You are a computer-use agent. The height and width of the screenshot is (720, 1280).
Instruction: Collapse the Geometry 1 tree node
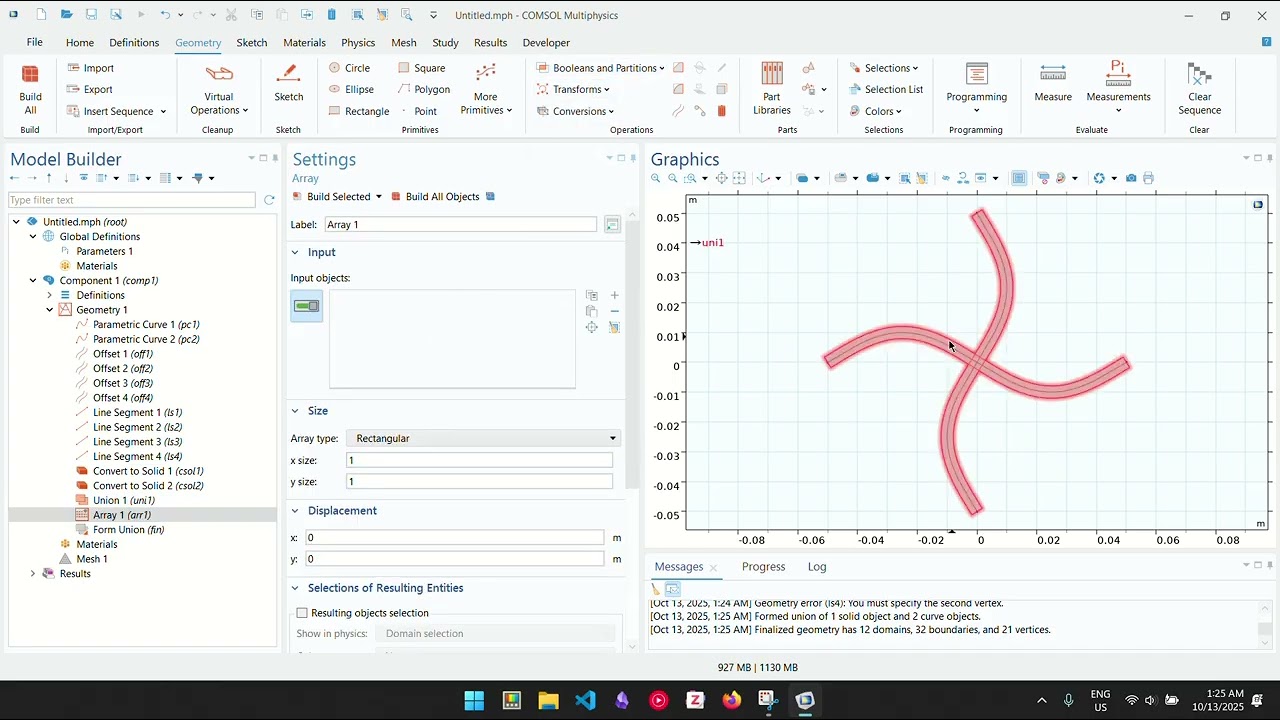coord(50,310)
